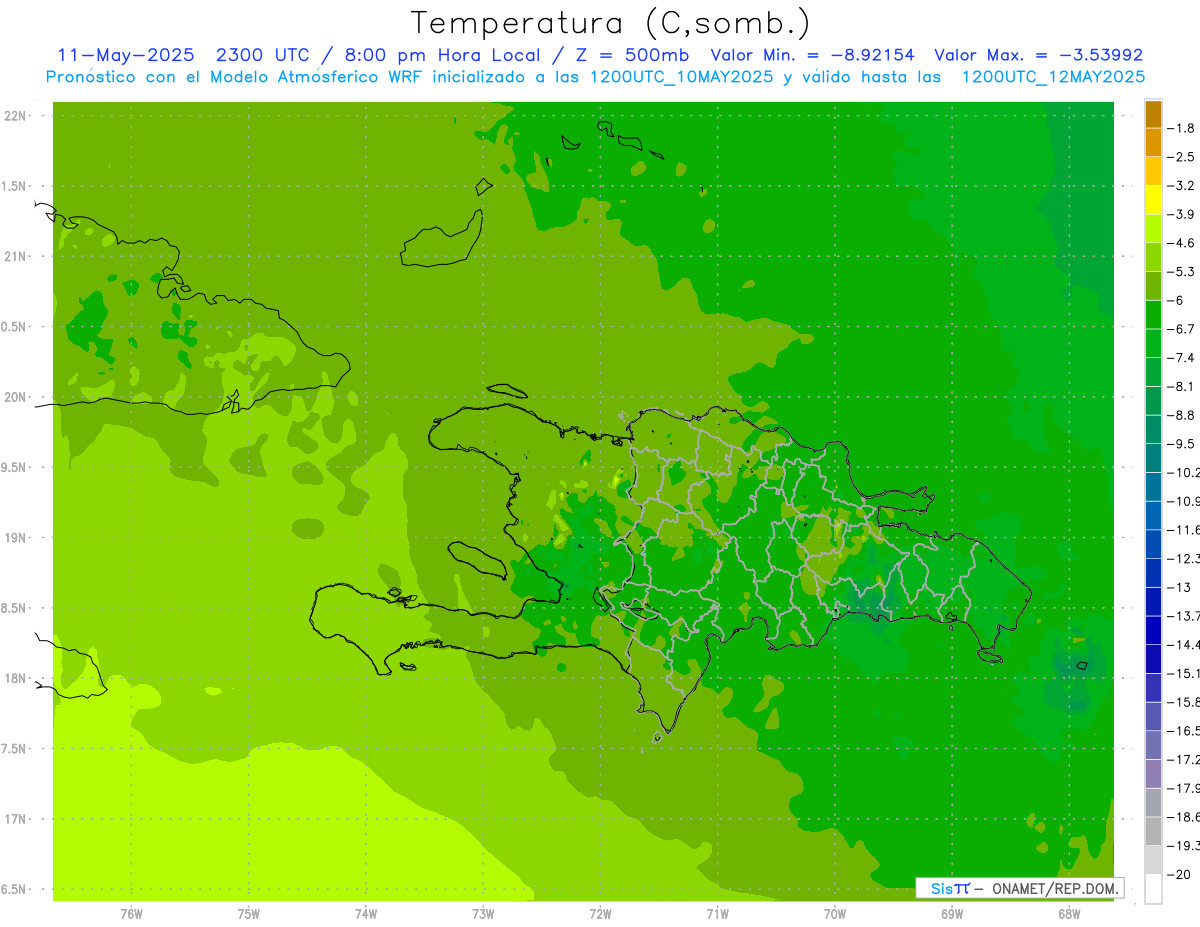Click the "69W" longitude axis label
This screenshot has height=927, width=1200.
[x=951, y=914]
